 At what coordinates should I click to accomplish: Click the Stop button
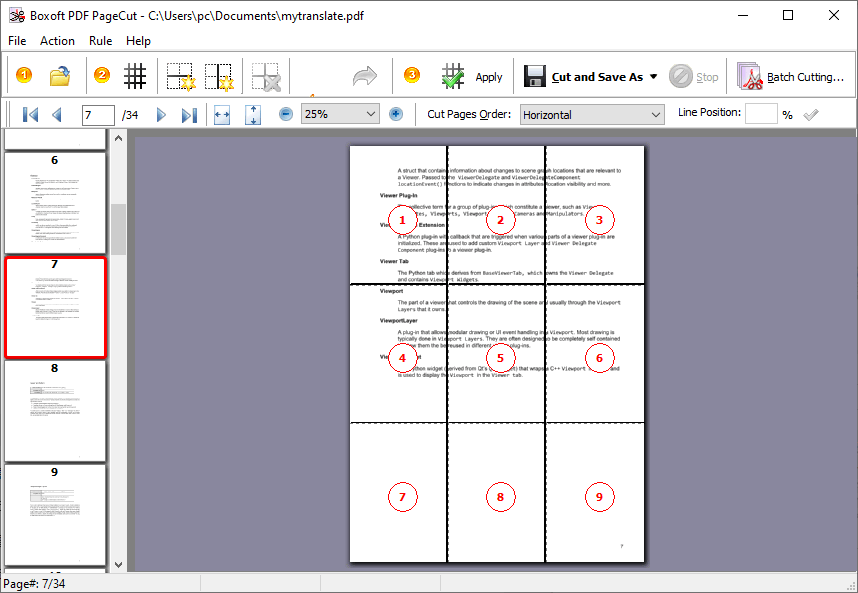(694, 77)
